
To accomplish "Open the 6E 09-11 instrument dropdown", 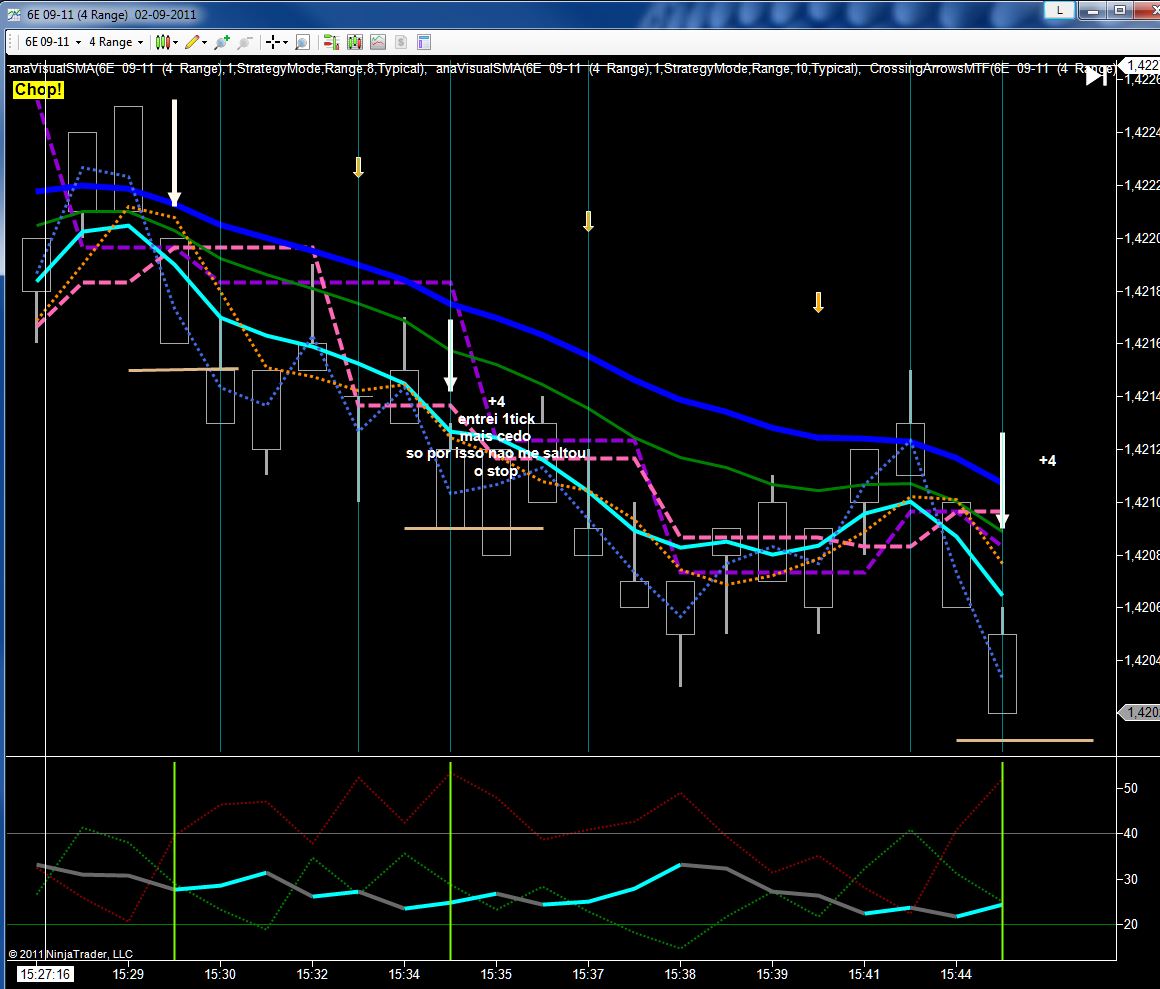I will point(53,42).
